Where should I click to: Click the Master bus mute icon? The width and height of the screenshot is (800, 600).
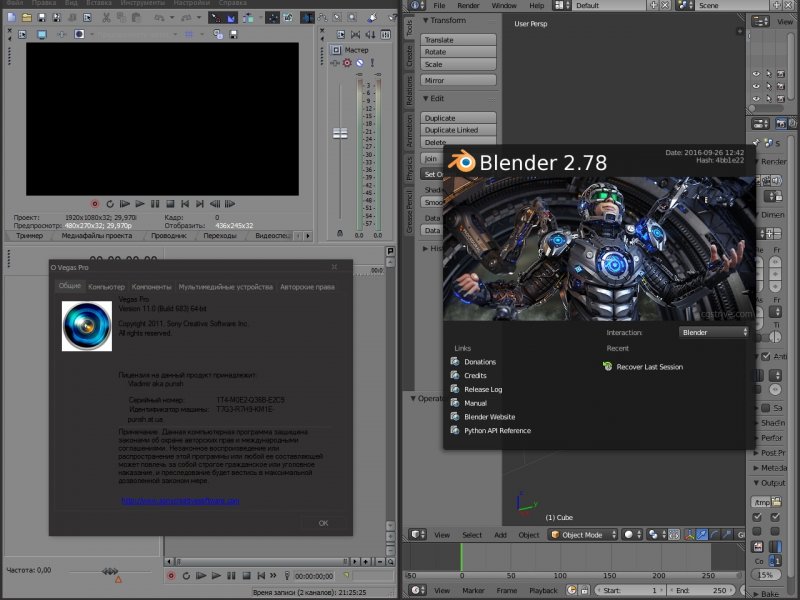click(360, 63)
